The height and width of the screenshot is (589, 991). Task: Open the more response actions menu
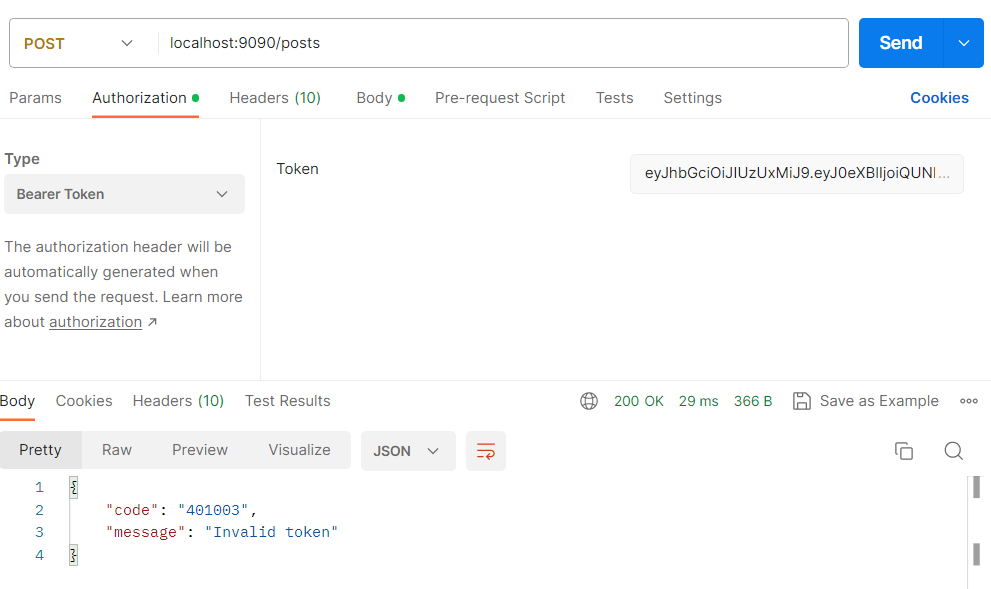[968, 400]
